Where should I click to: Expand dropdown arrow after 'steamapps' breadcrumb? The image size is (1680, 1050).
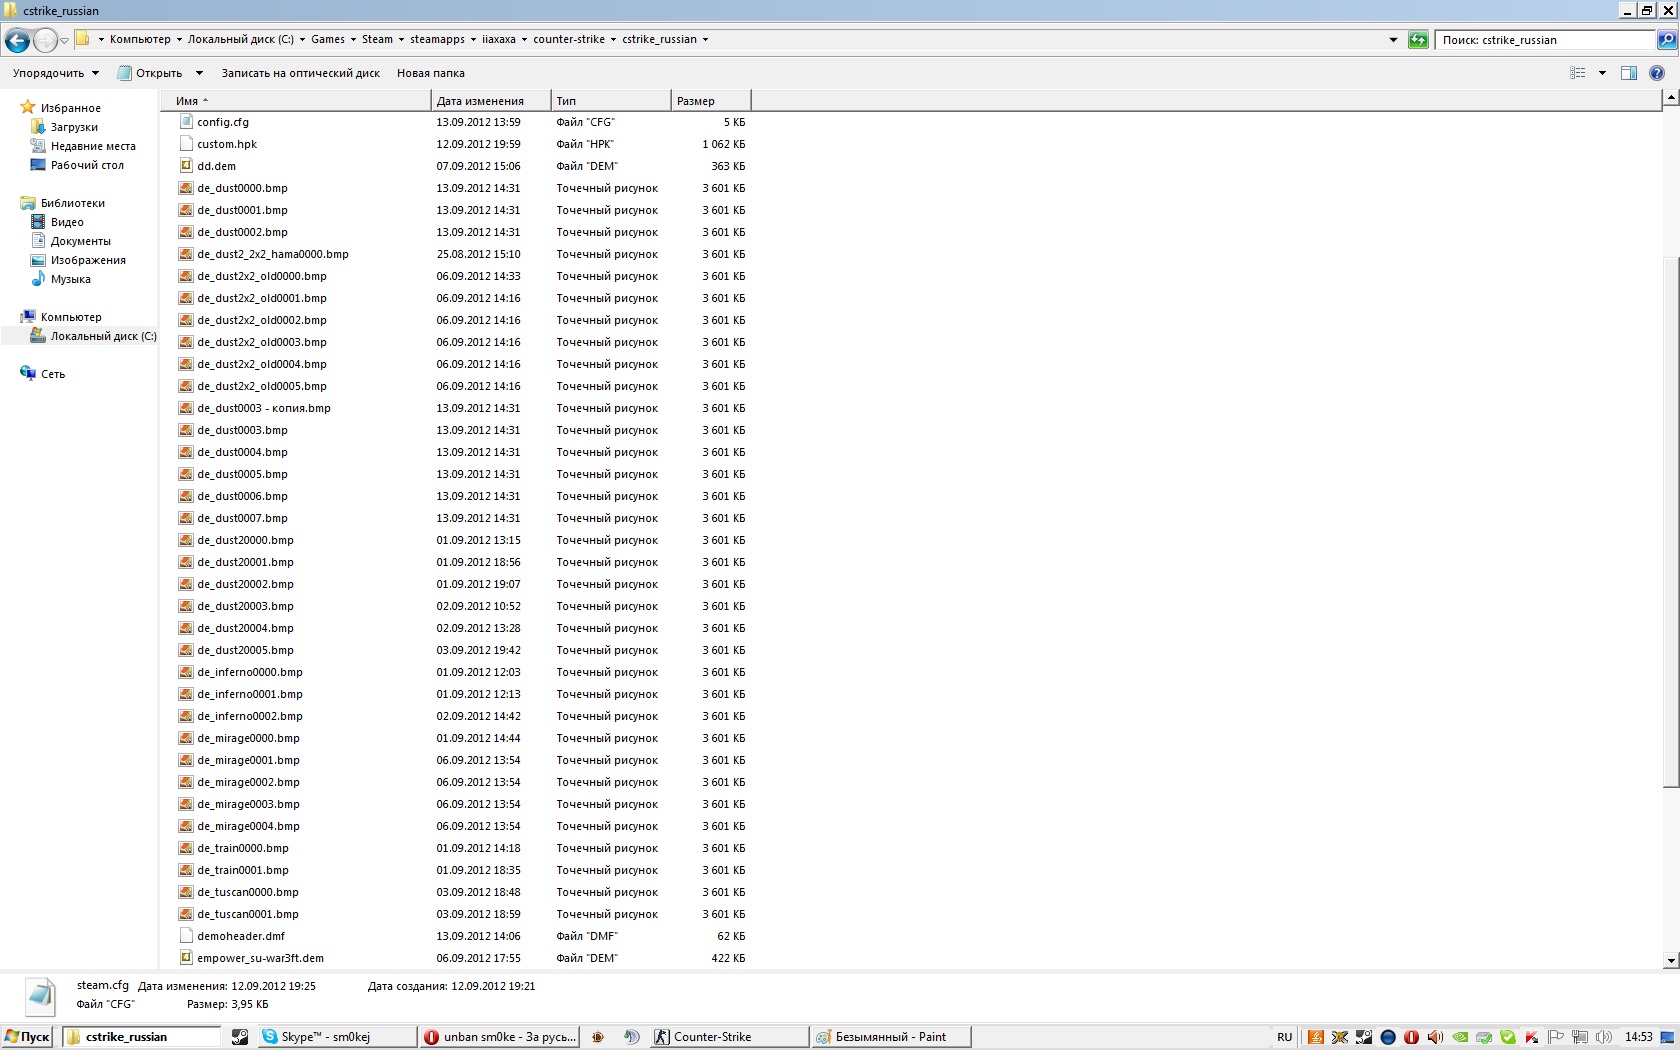pos(473,40)
